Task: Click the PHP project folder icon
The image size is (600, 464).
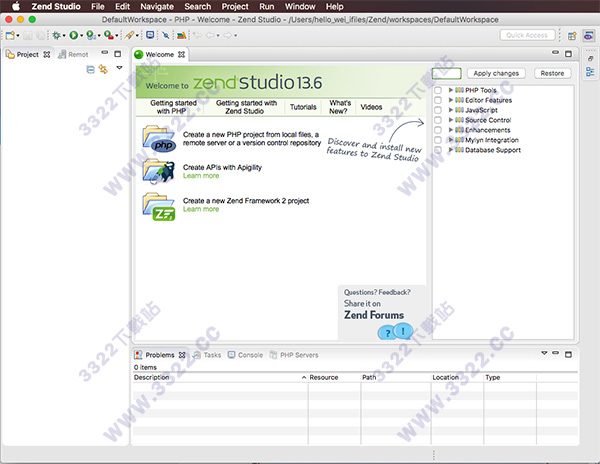Action: click(x=159, y=138)
